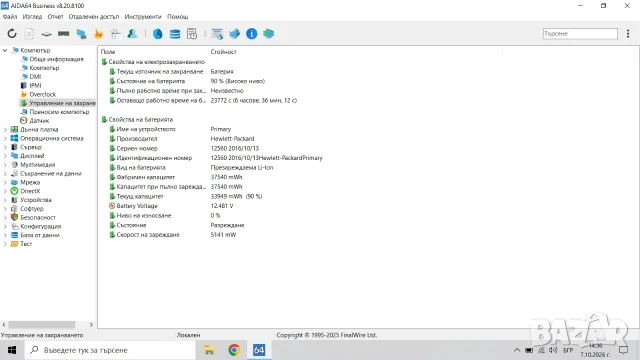Click the blue bird-shaped toolbar icon
This screenshot has width=640, height=360.
[x=234, y=33]
